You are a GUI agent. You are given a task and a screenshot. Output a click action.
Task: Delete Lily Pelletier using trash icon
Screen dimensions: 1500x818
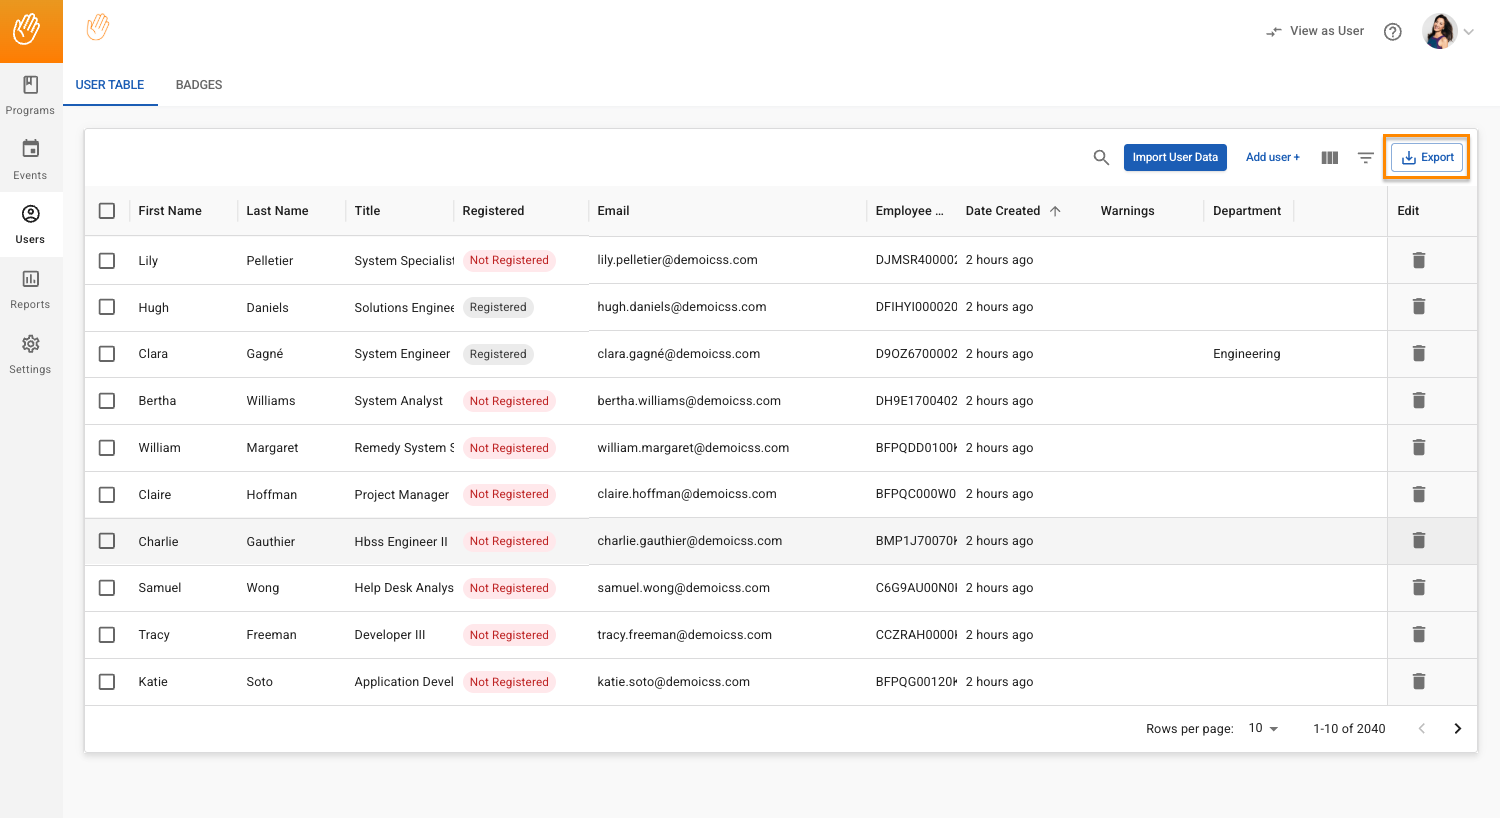(1418, 260)
